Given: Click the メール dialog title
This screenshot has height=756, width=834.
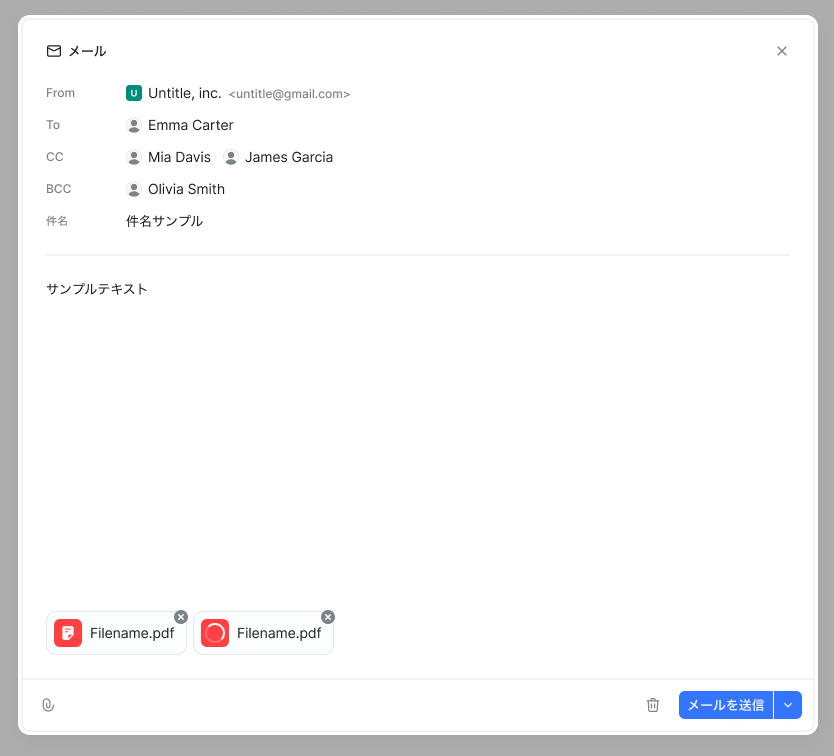Looking at the screenshot, I should (x=87, y=51).
